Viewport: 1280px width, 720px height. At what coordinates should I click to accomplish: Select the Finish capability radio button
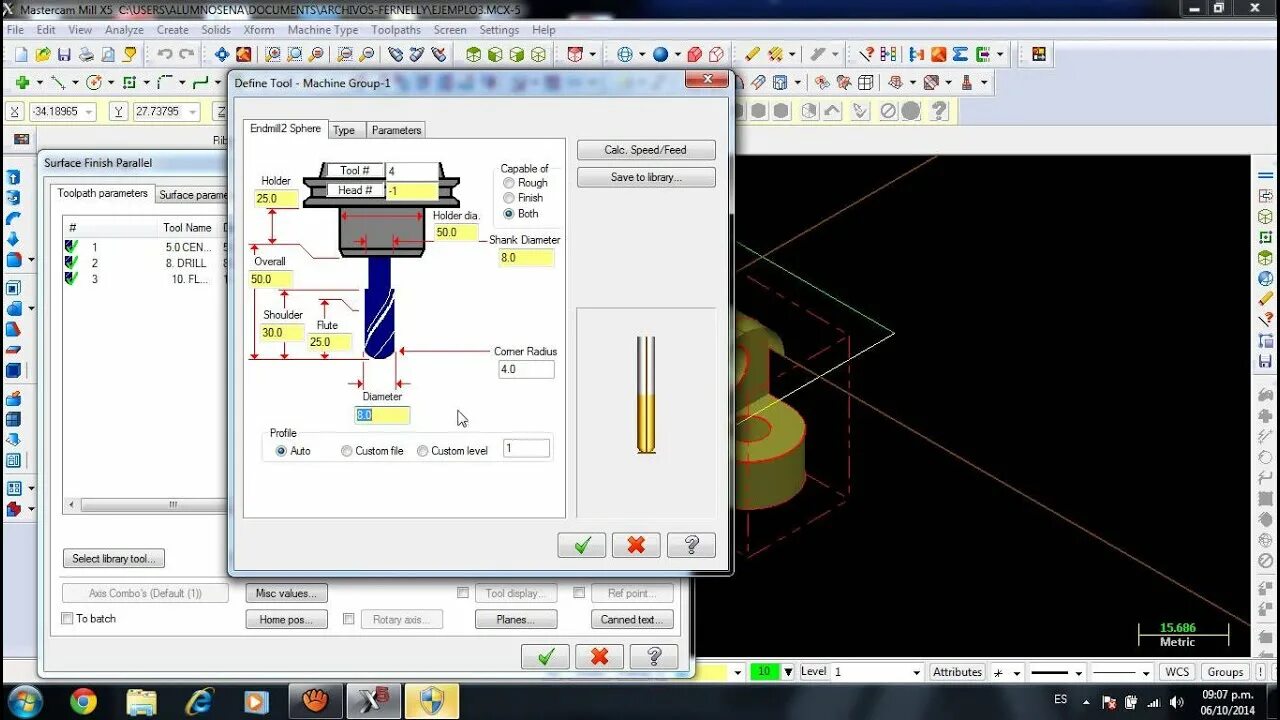(509, 198)
